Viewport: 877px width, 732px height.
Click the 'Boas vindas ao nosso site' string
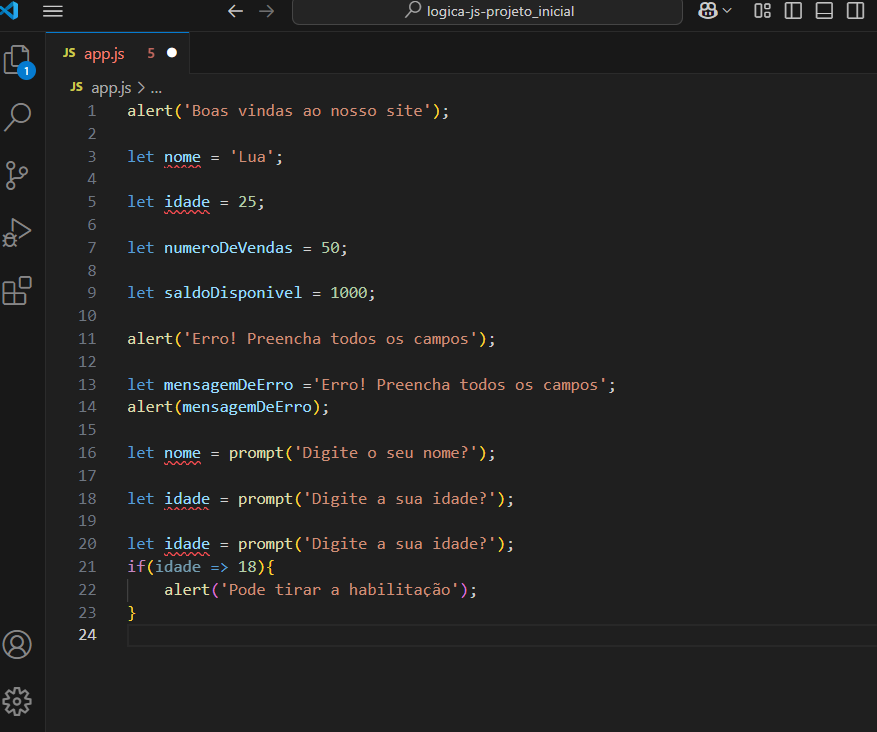point(307,111)
